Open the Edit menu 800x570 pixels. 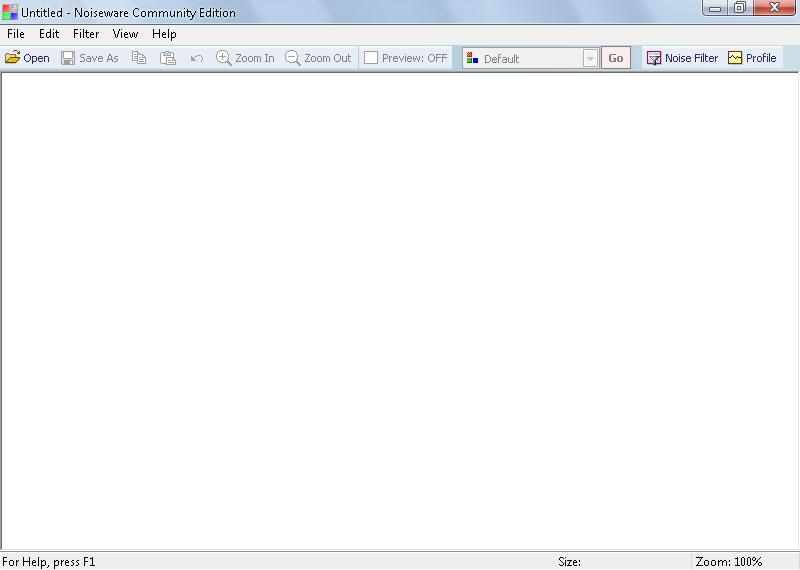click(x=49, y=34)
